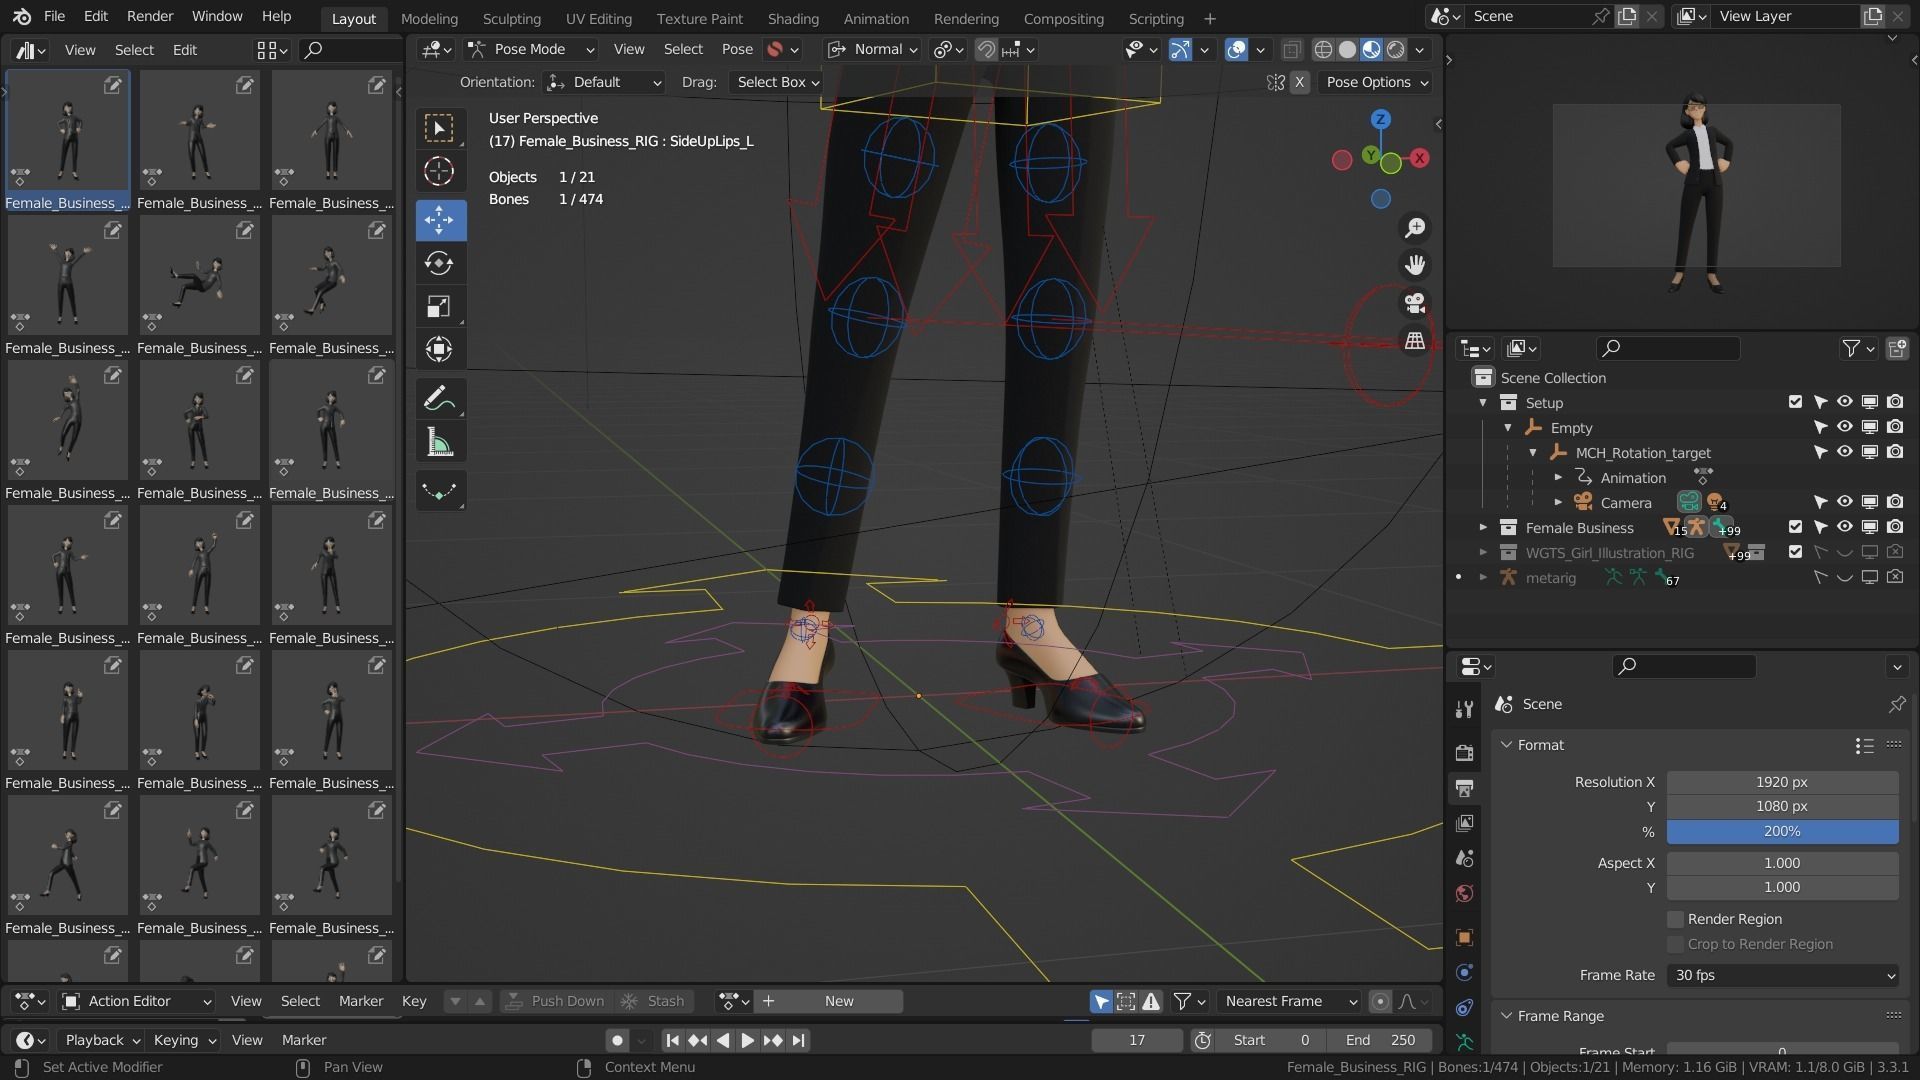1920x1080 pixels.
Task: Toggle the camera view icon
Action: point(1414,302)
